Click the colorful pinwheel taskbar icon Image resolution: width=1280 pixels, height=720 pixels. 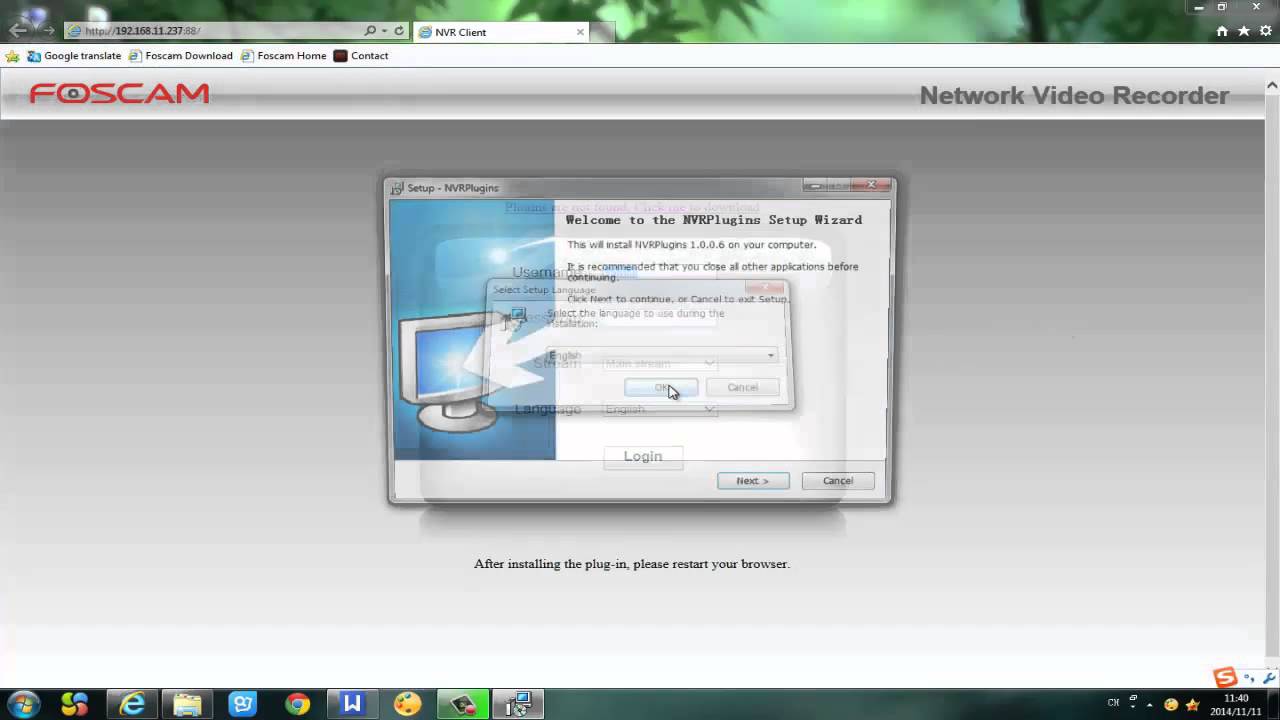click(x=75, y=704)
